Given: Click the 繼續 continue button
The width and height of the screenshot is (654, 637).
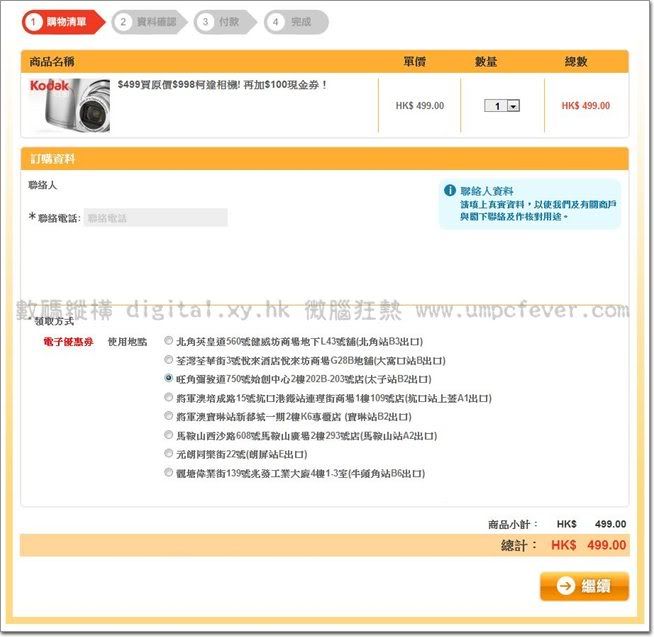Looking at the screenshot, I should (x=584, y=586).
